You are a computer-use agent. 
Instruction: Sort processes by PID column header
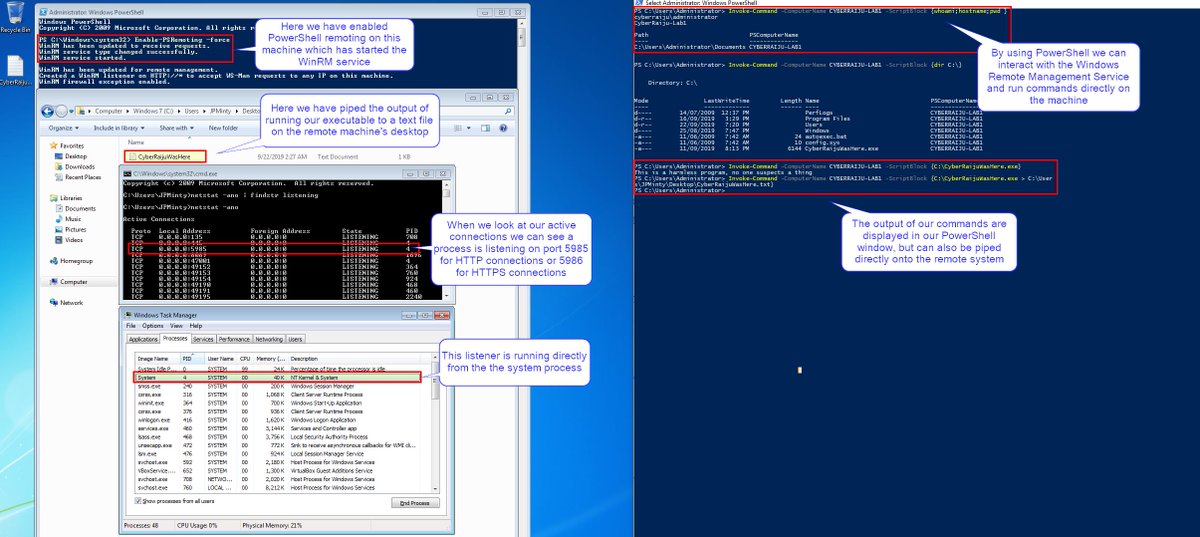191,358
